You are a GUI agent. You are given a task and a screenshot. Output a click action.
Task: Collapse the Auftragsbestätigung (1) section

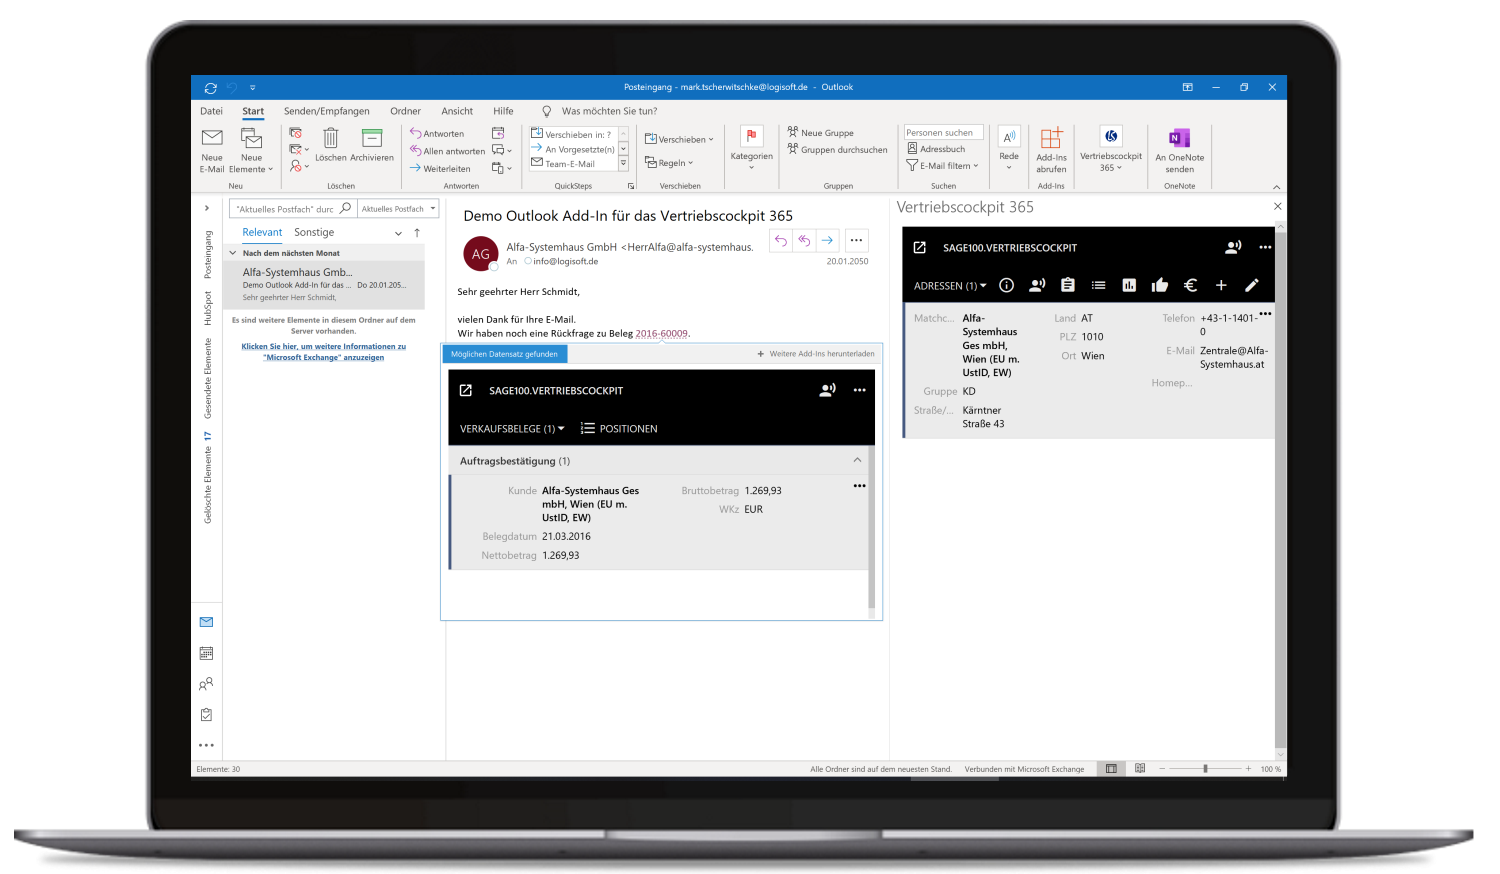[x=857, y=460]
